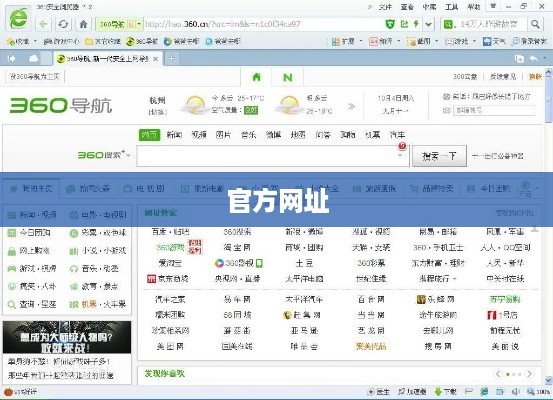The width and height of the screenshot is (553, 400).
Task: Select the 地图 search tab
Action: (x=298, y=135)
